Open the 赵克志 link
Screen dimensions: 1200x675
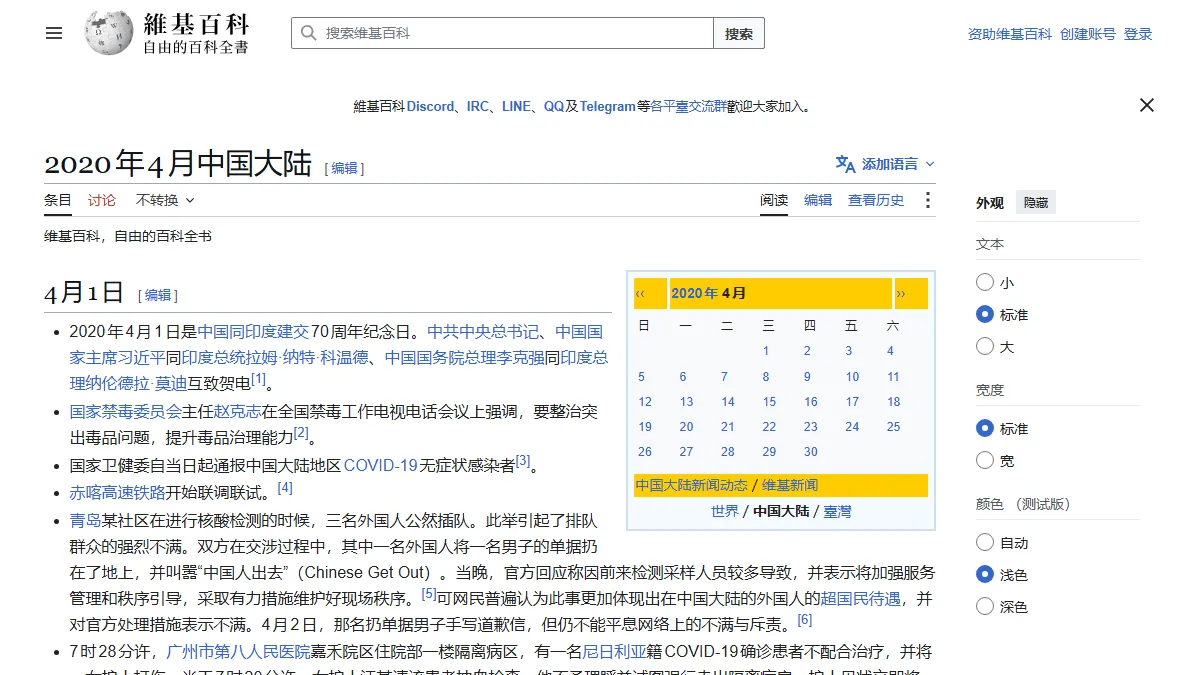pos(239,411)
